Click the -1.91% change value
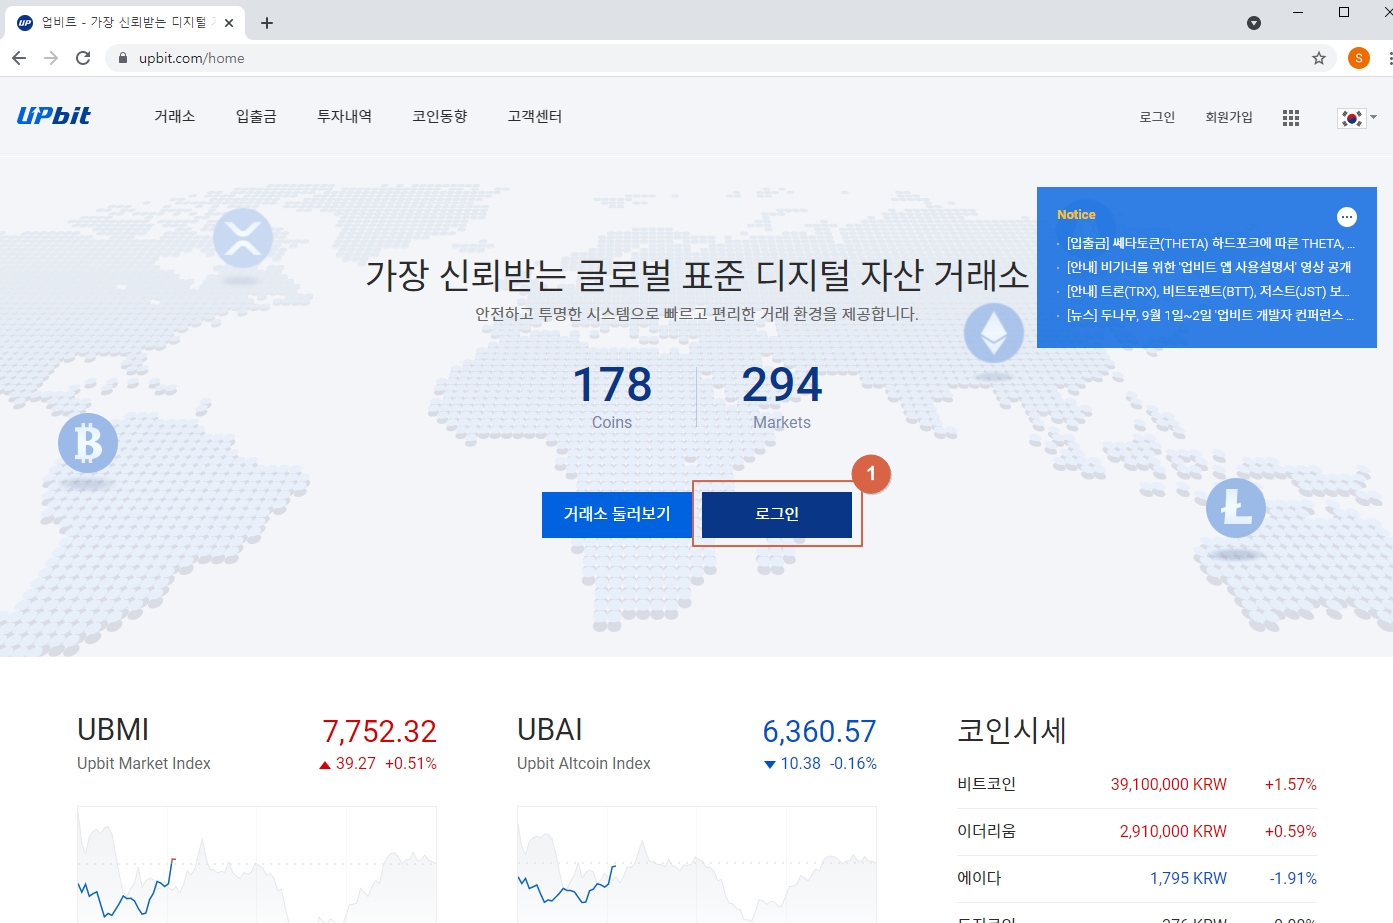 (x=1293, y=879)
